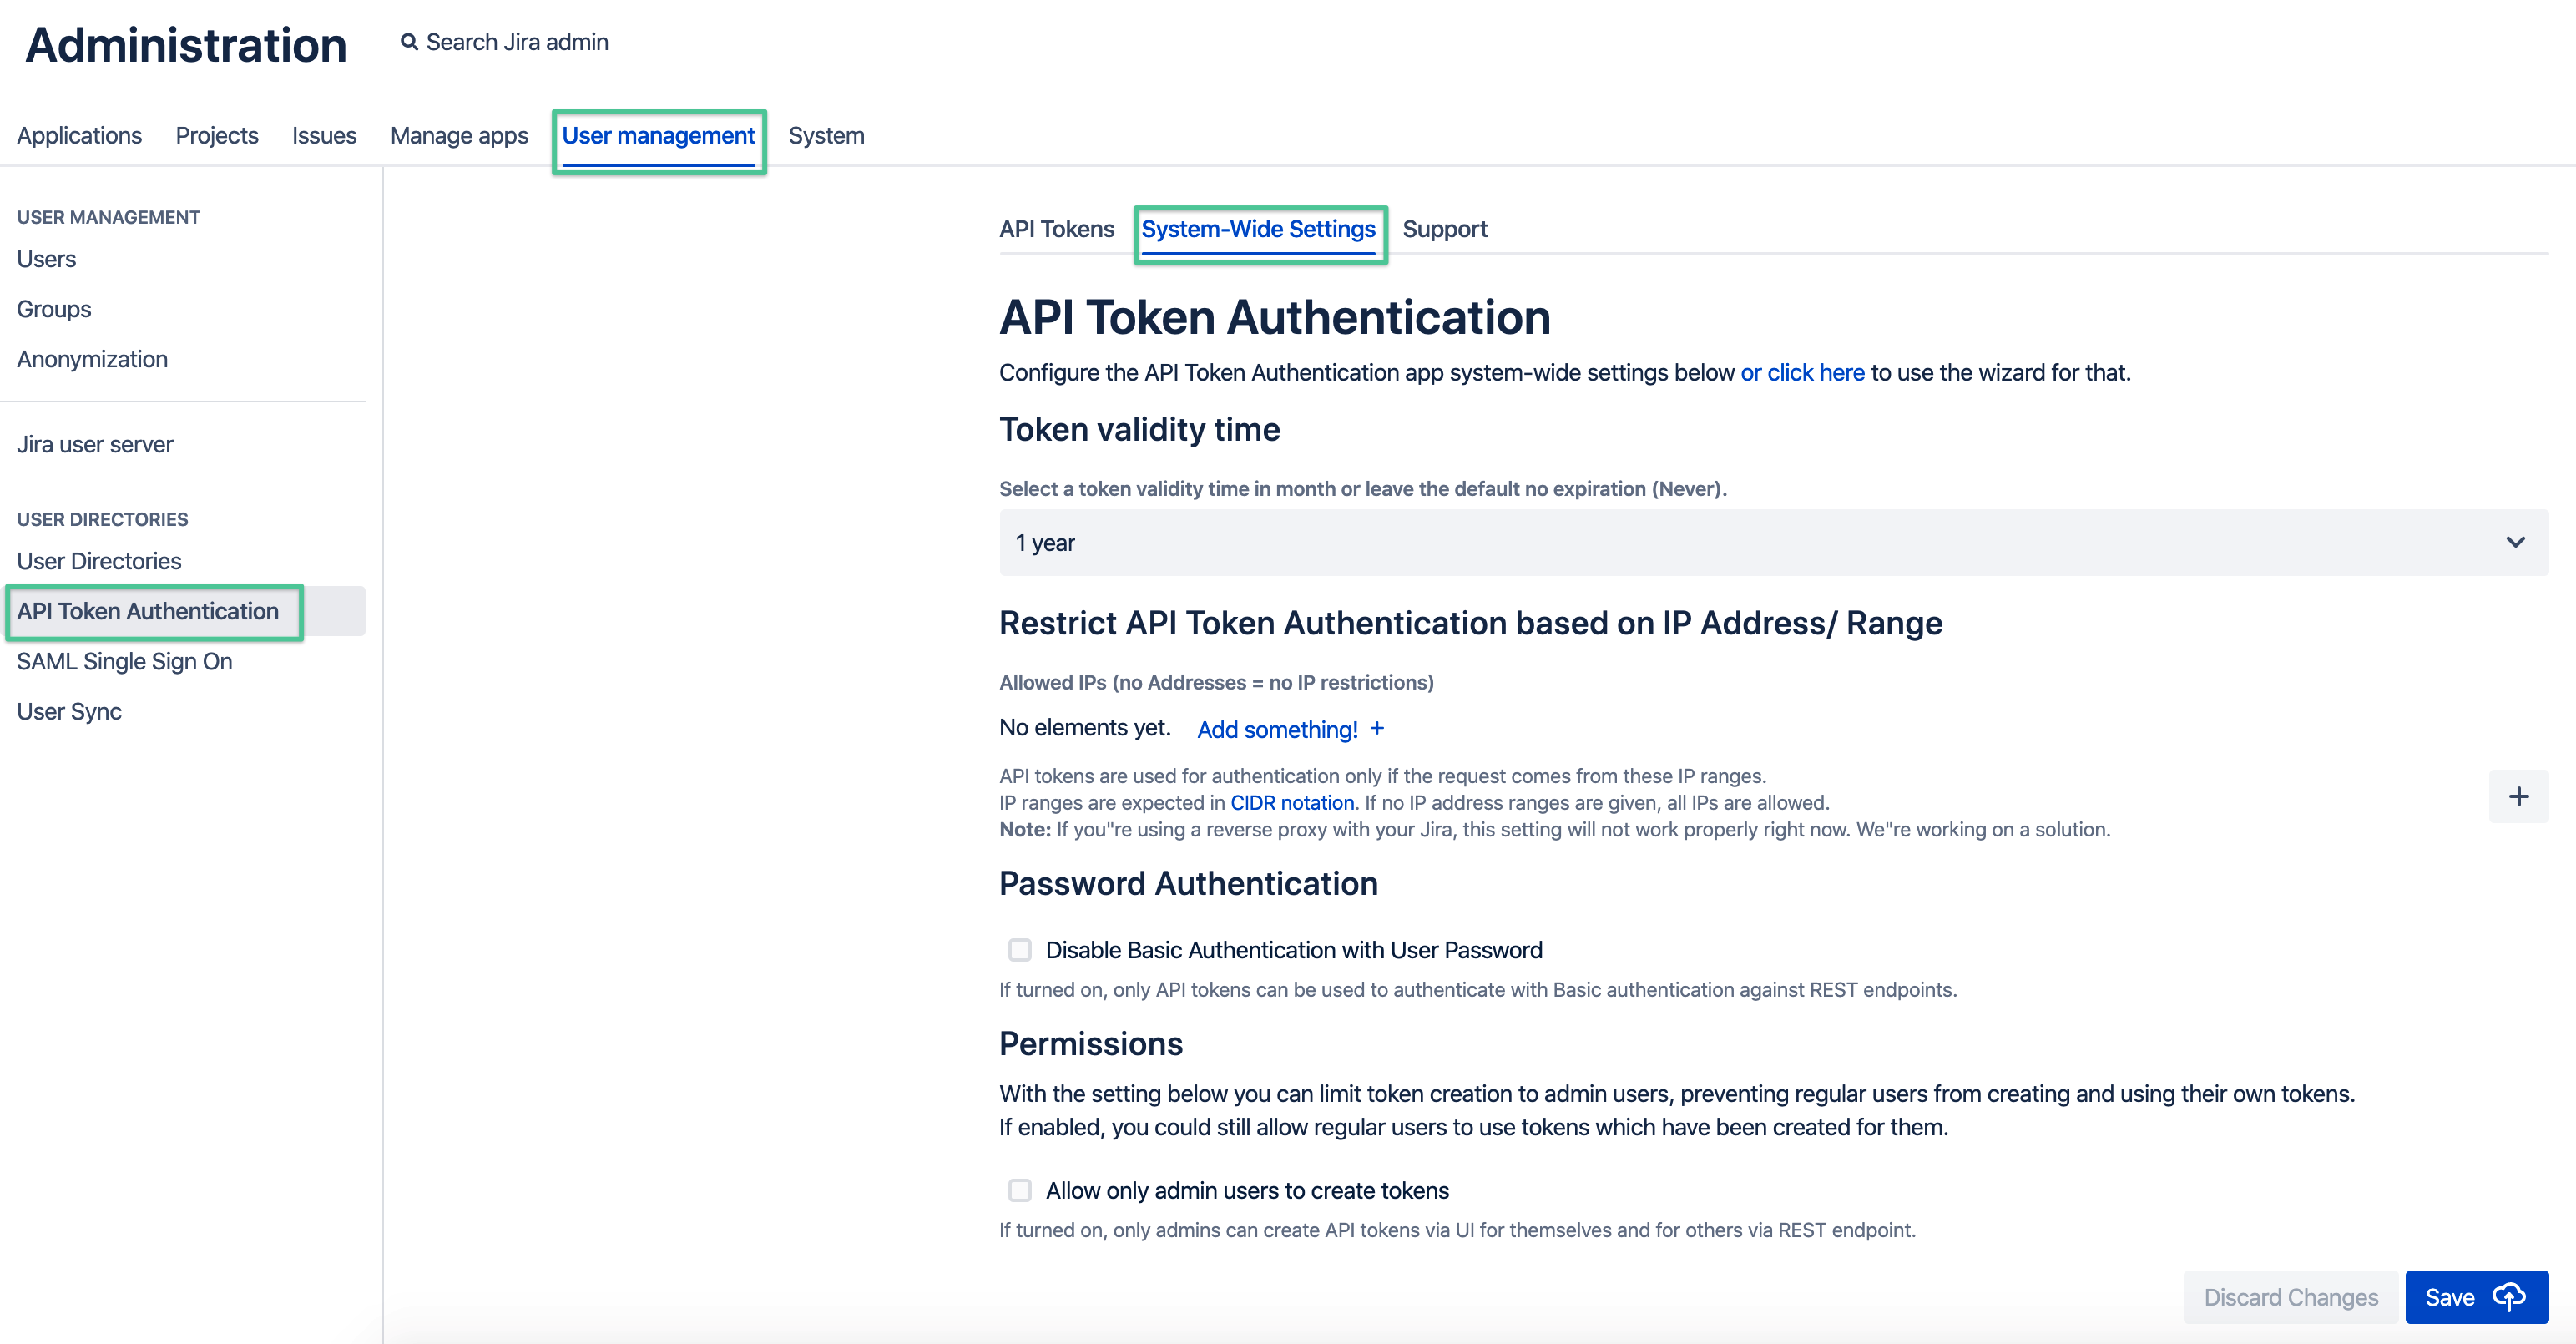Open Users in the sidebar
This screenshot has height=1344, width=2576.
[x=46, y=259]
